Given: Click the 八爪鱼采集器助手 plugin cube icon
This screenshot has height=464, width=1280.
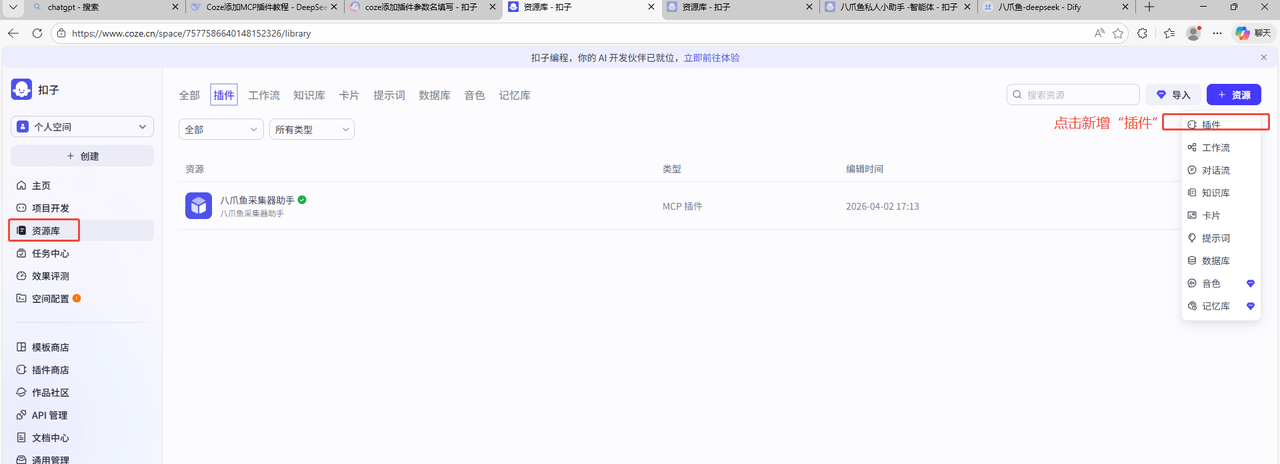Looking at the screenshot, I should pos(199,205).
